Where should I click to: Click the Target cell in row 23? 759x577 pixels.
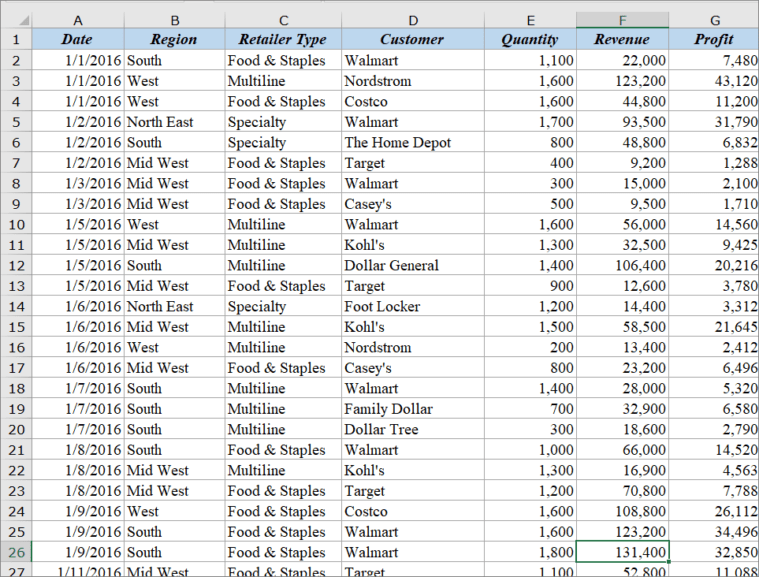413,490
